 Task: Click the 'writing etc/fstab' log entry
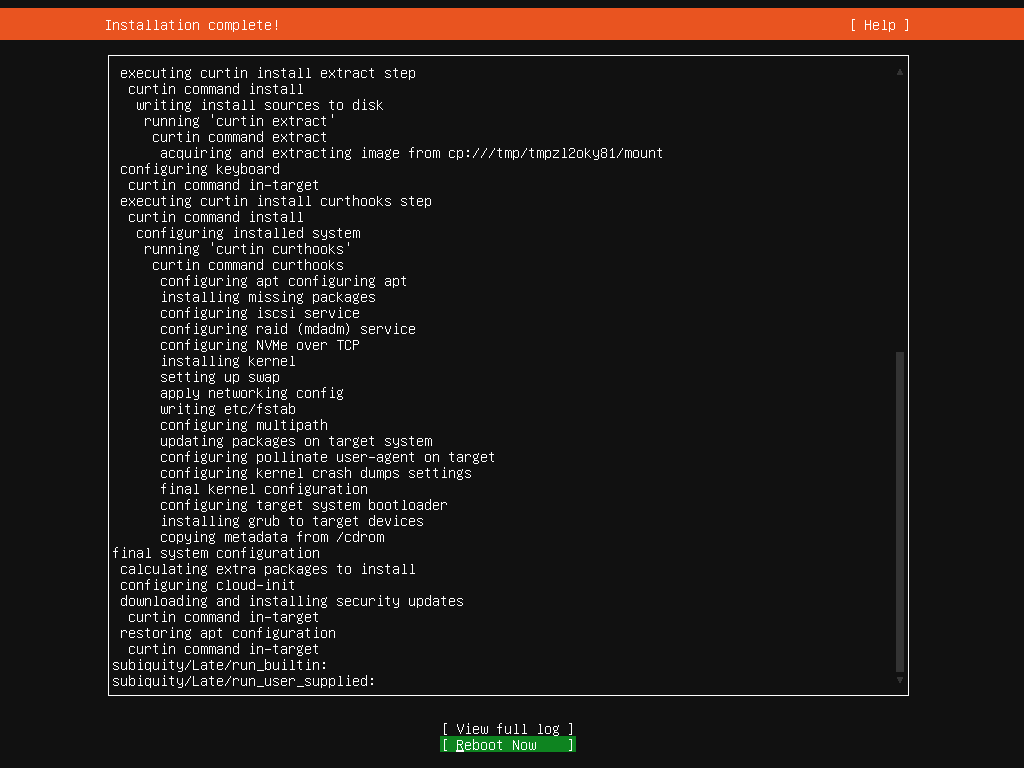[228, 409]
